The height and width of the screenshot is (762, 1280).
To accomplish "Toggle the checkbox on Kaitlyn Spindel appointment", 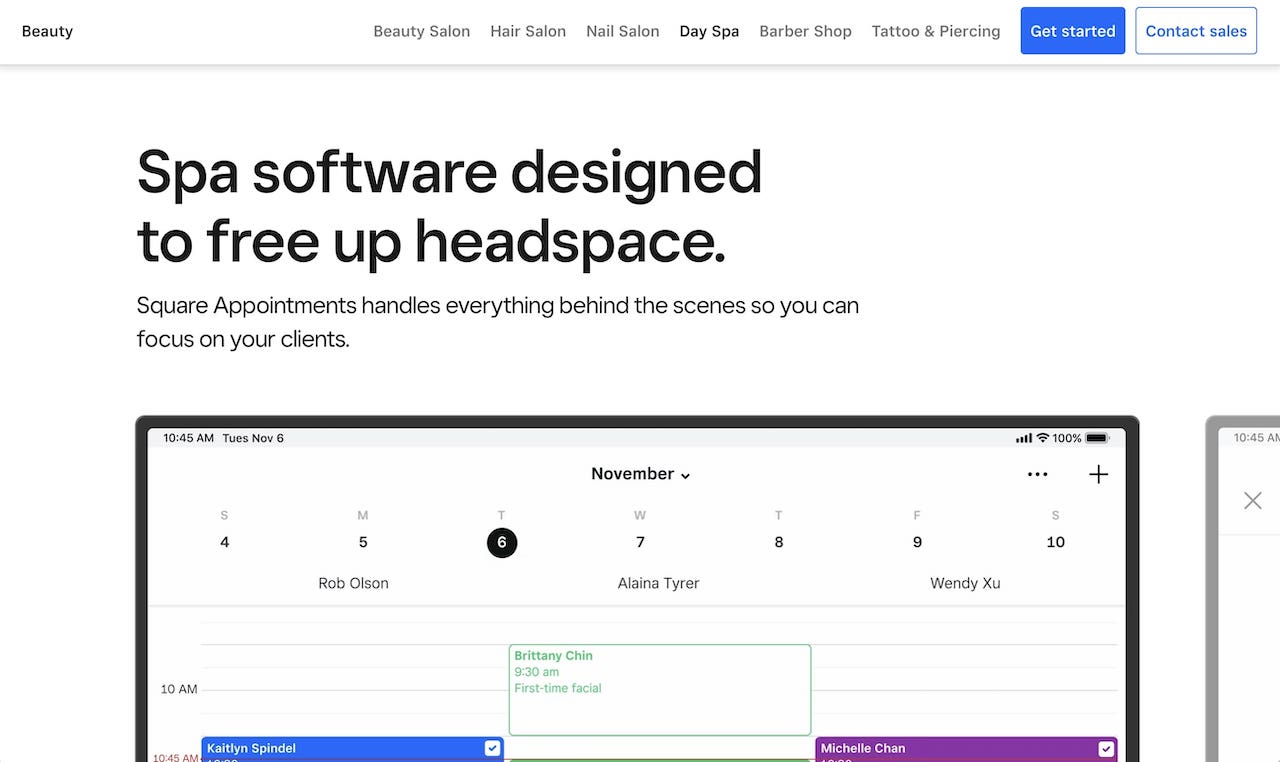I will [x=492, y=748].
